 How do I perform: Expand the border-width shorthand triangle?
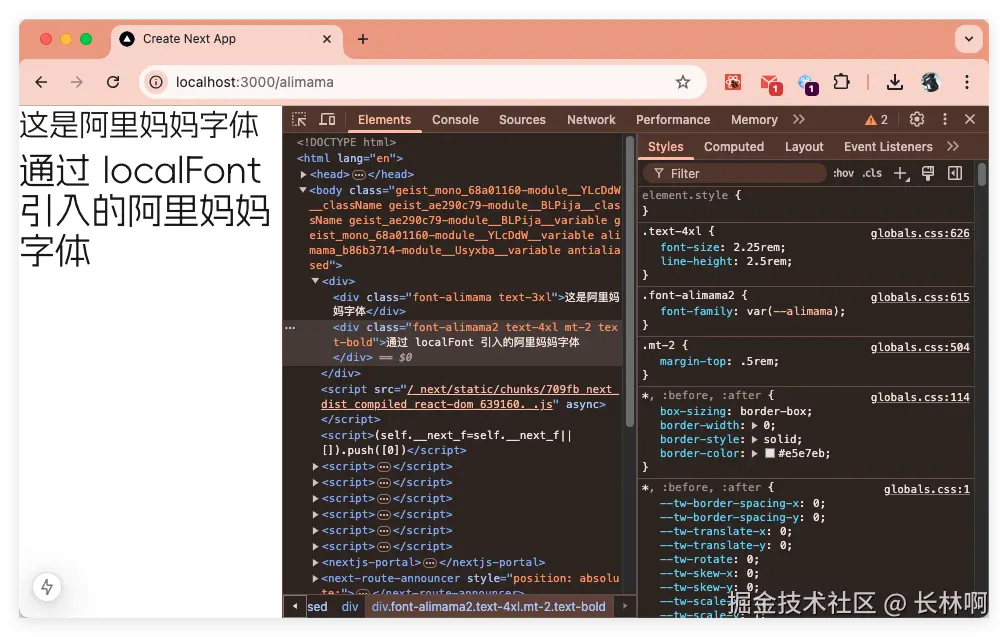coord(755,426)
